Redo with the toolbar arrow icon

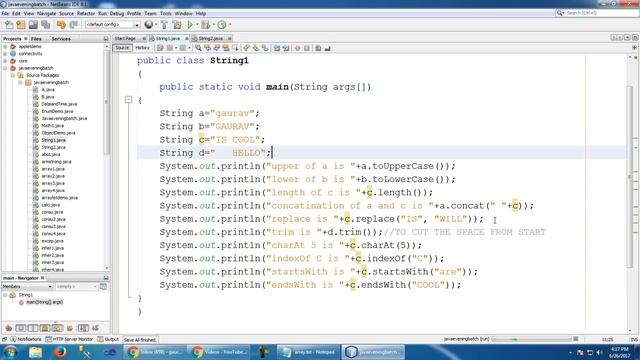point(73,25)
